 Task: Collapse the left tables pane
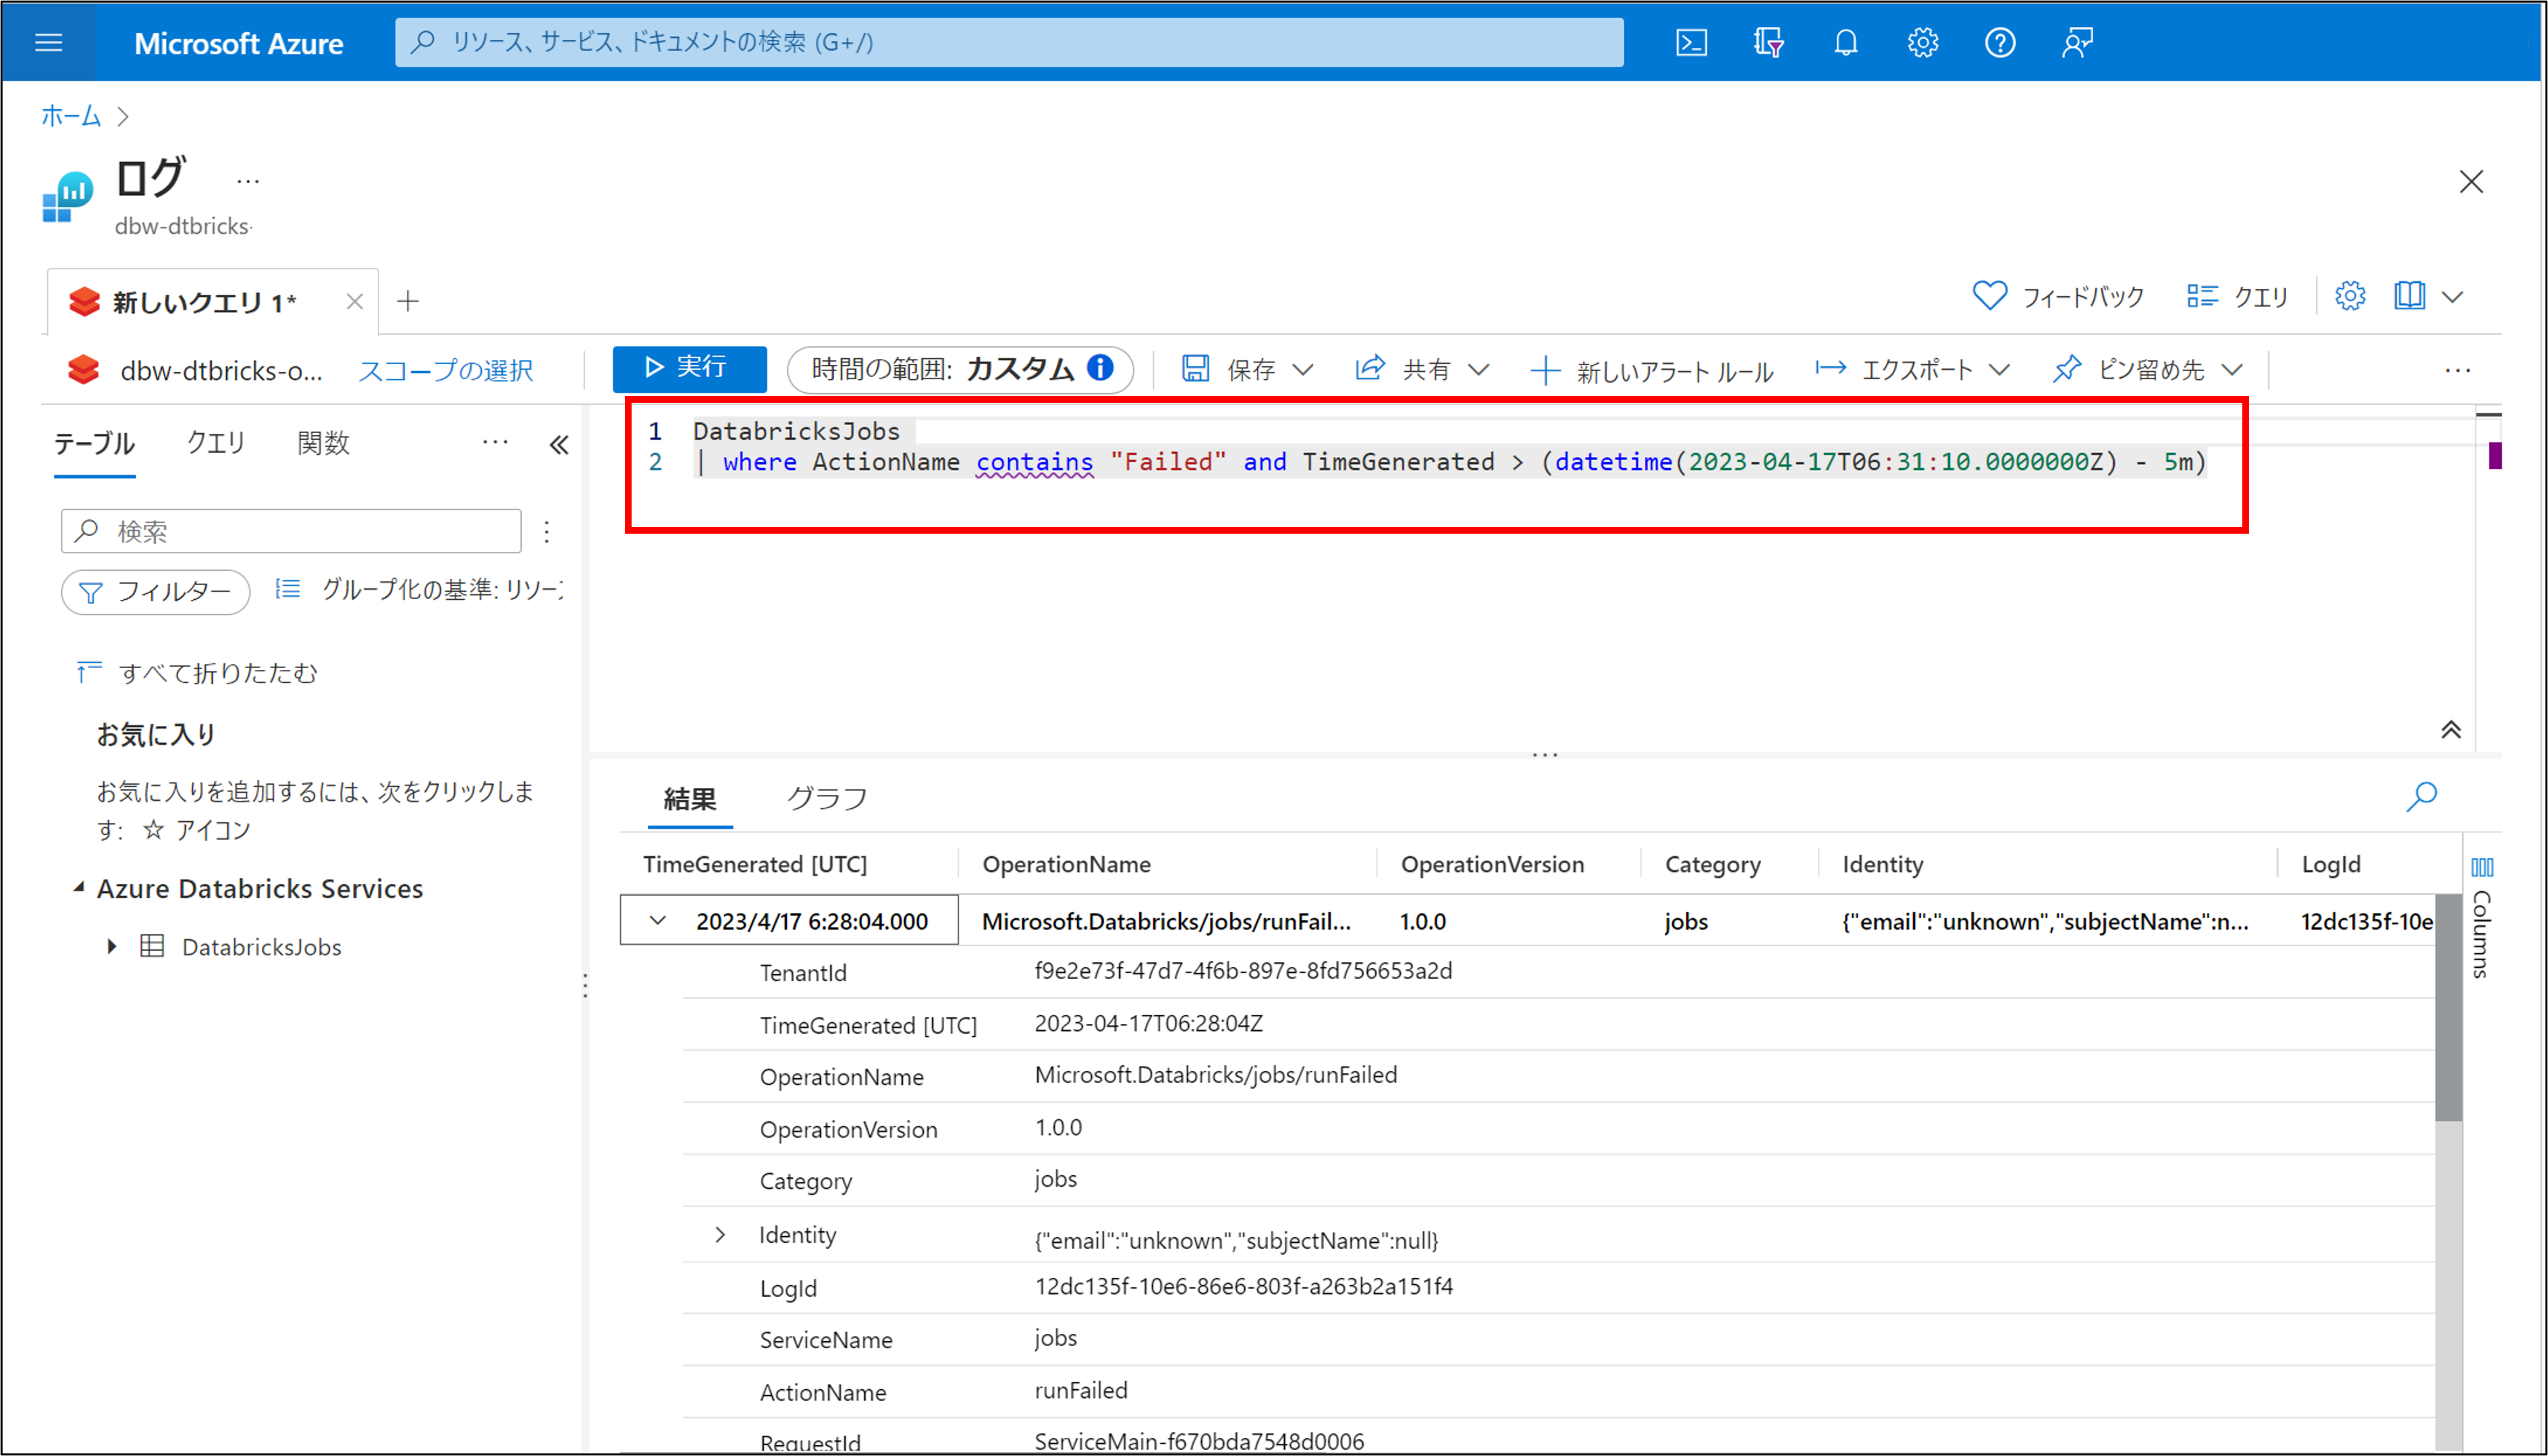[559, 444]
